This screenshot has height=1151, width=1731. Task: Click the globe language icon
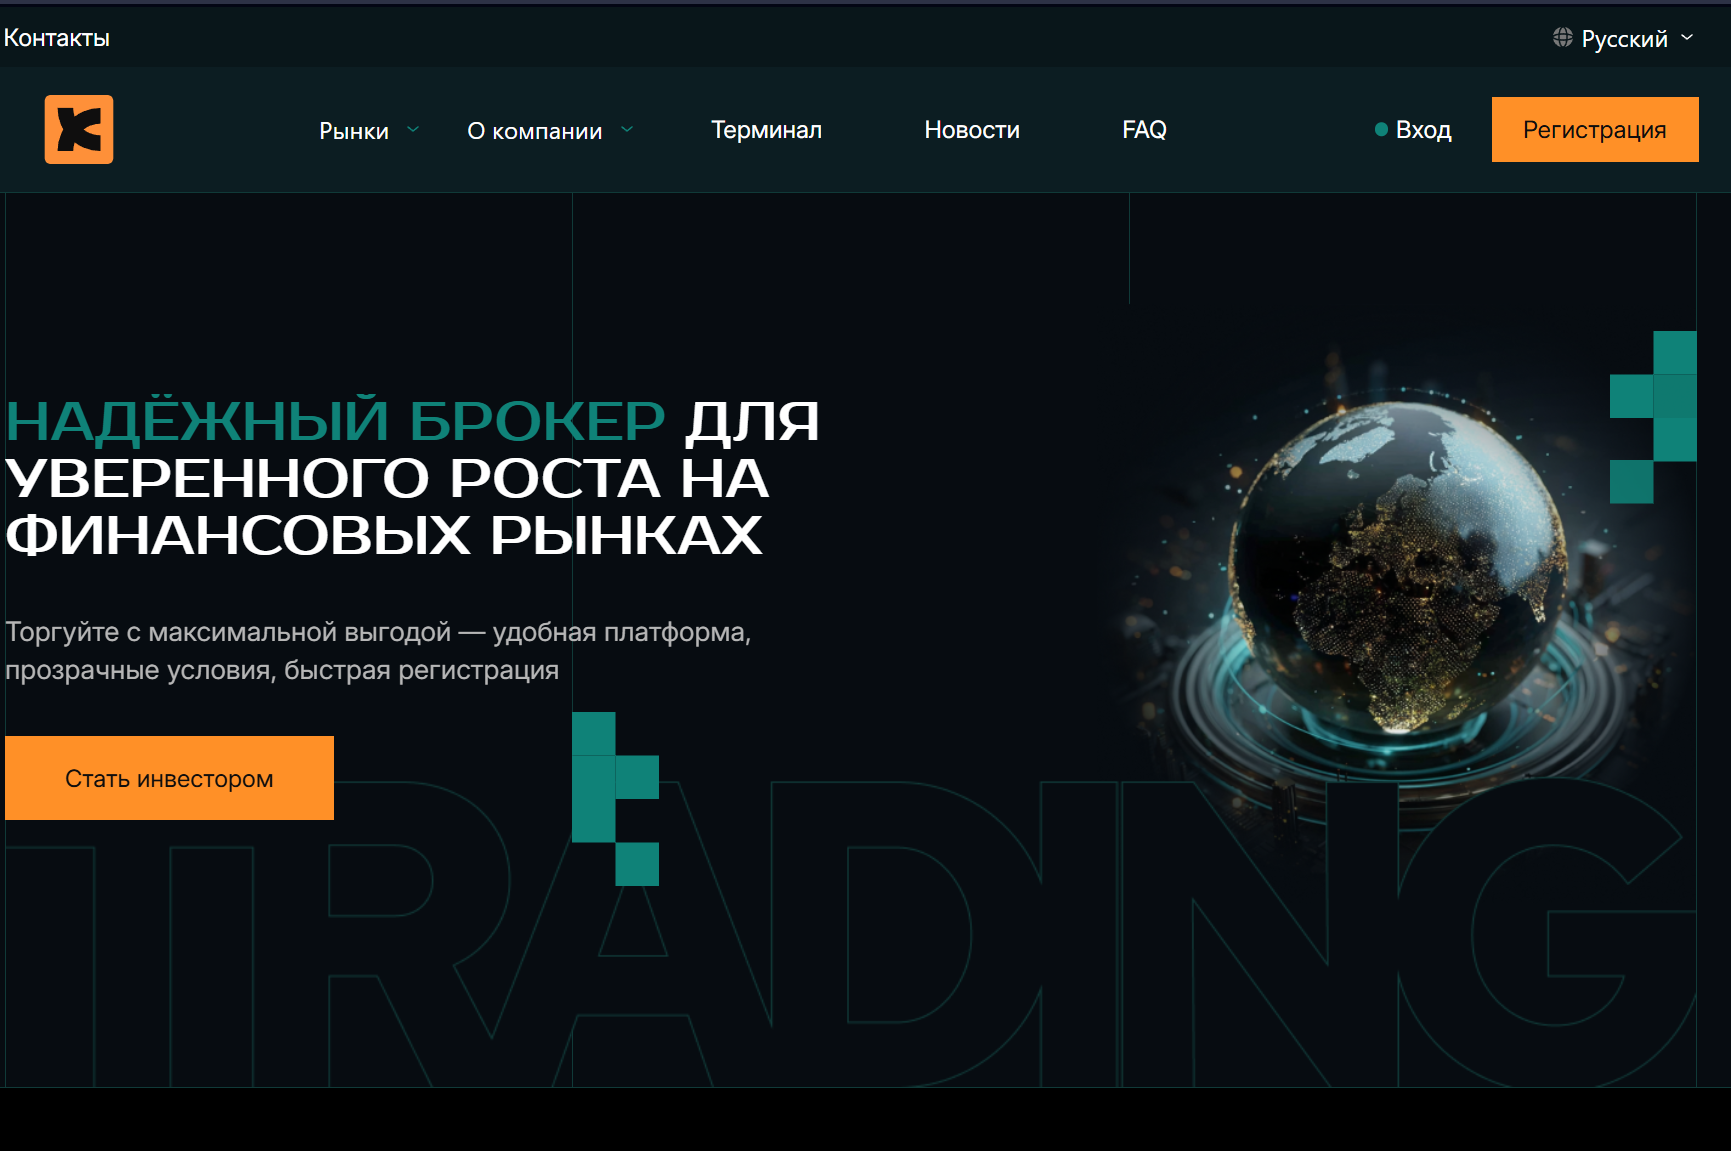coord(1562,38)
